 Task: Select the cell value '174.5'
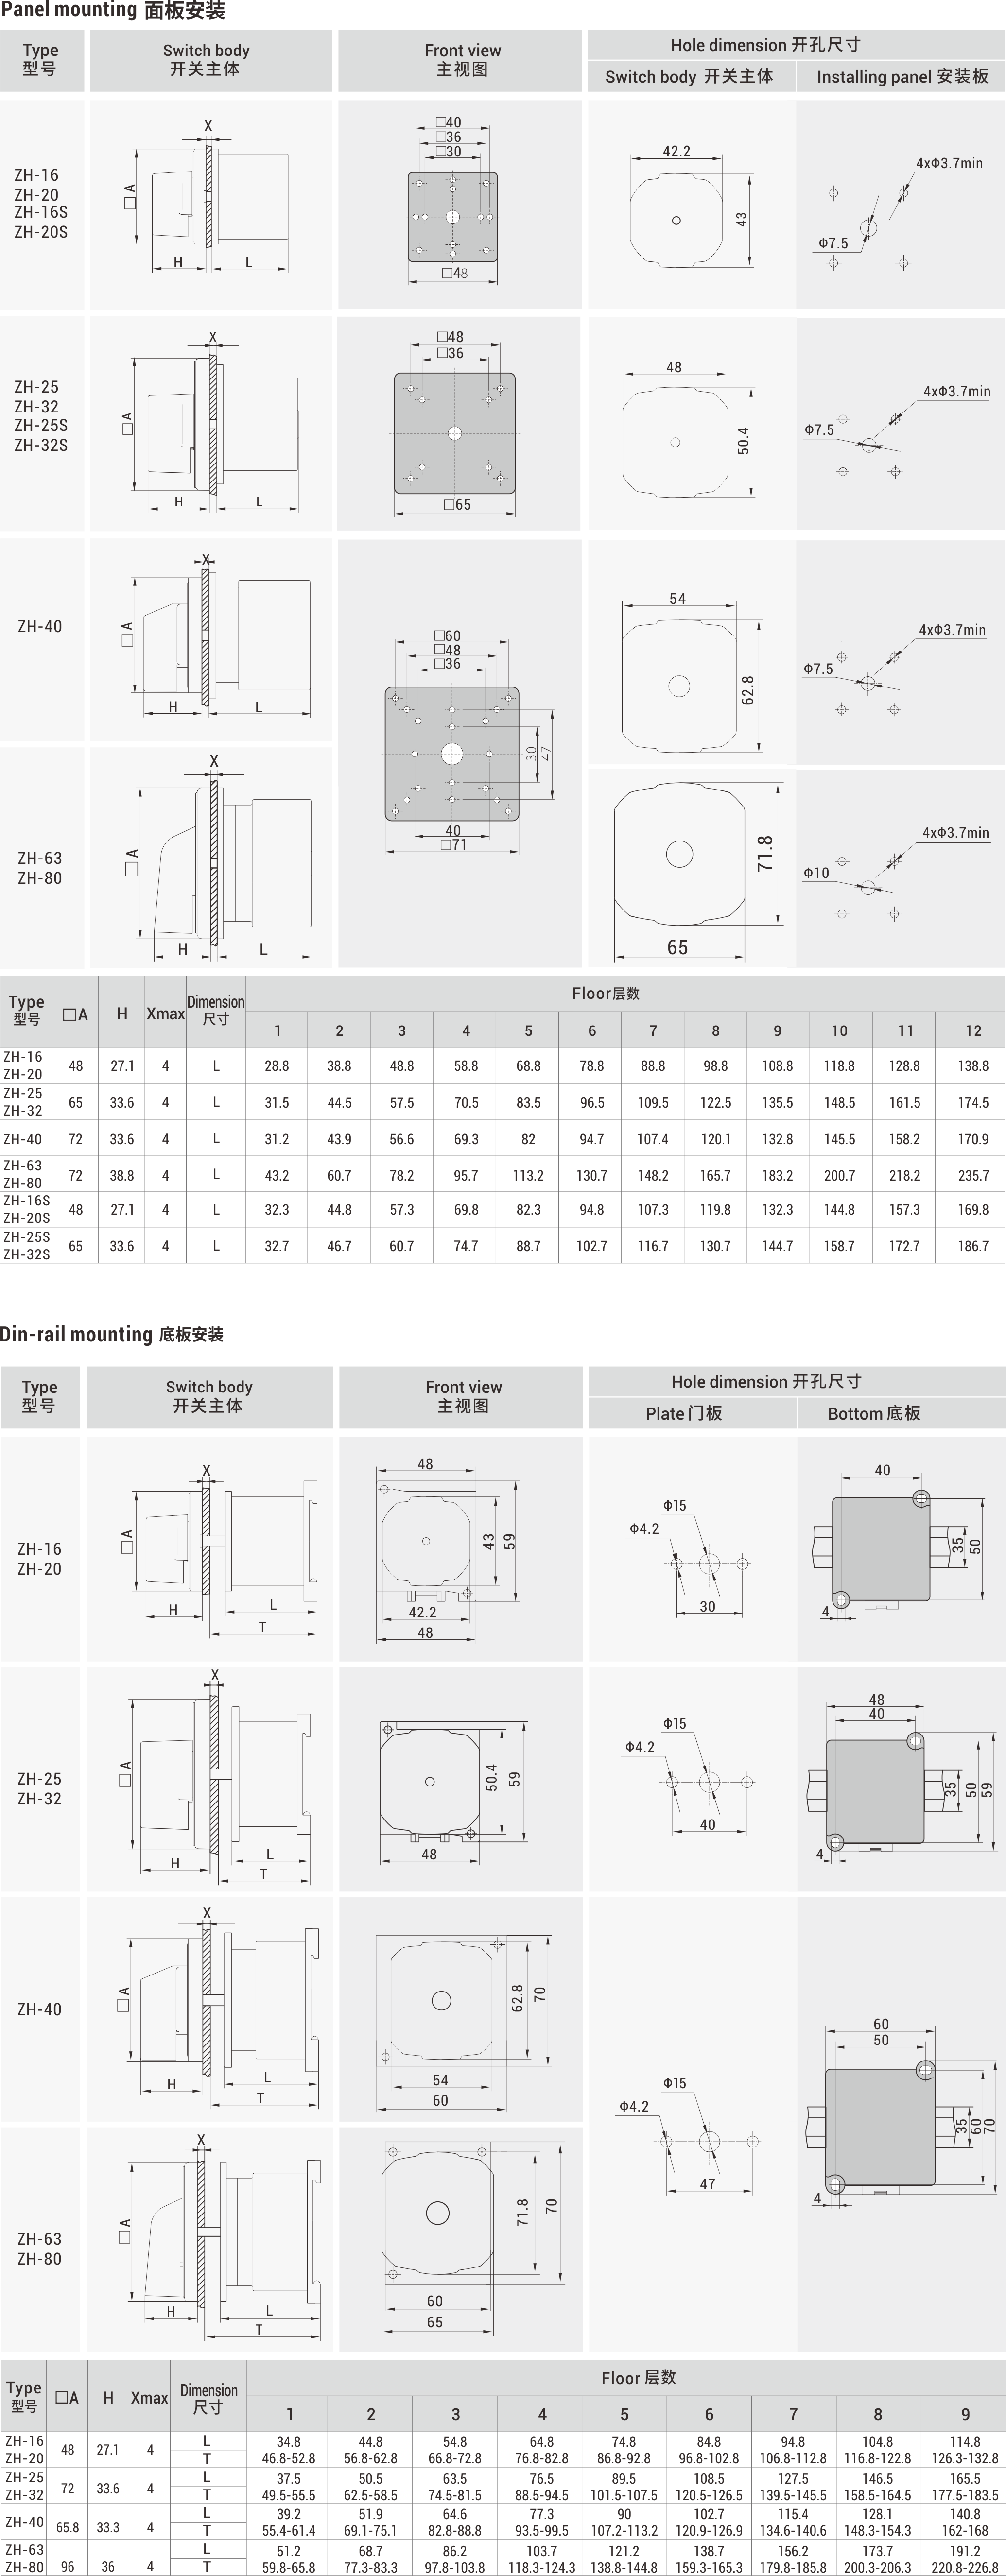pos(973,1102)
